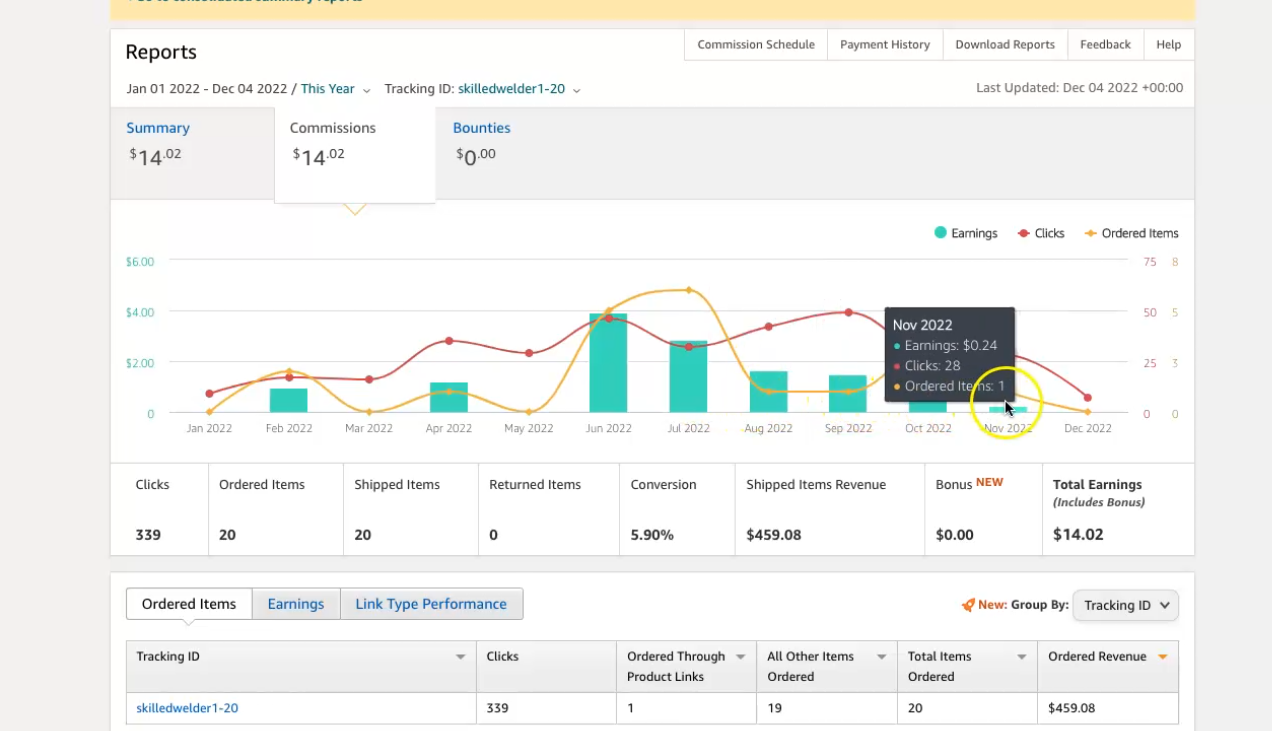Click the Mar 2022 axis label
This screenshot has width=1272, height=731.
pyautogui.click(x=368, y=428)
